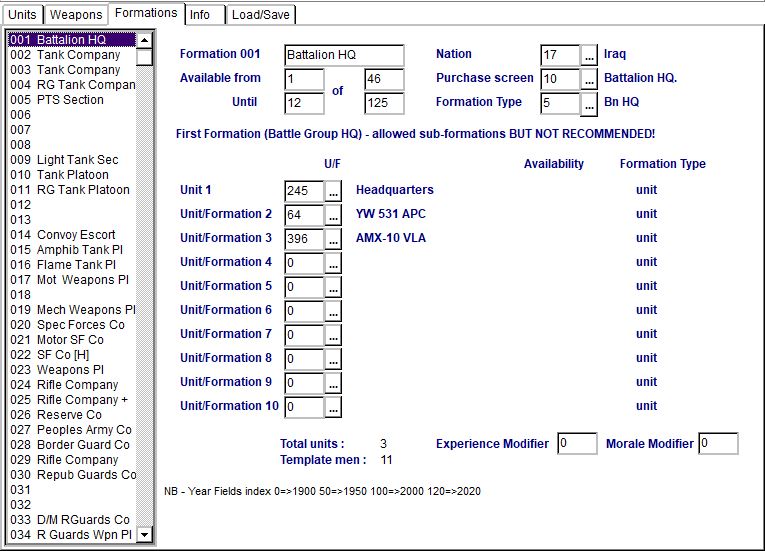Open the Info tab
Viewport: 765px width, 551px height.
[x=200, y=15]
